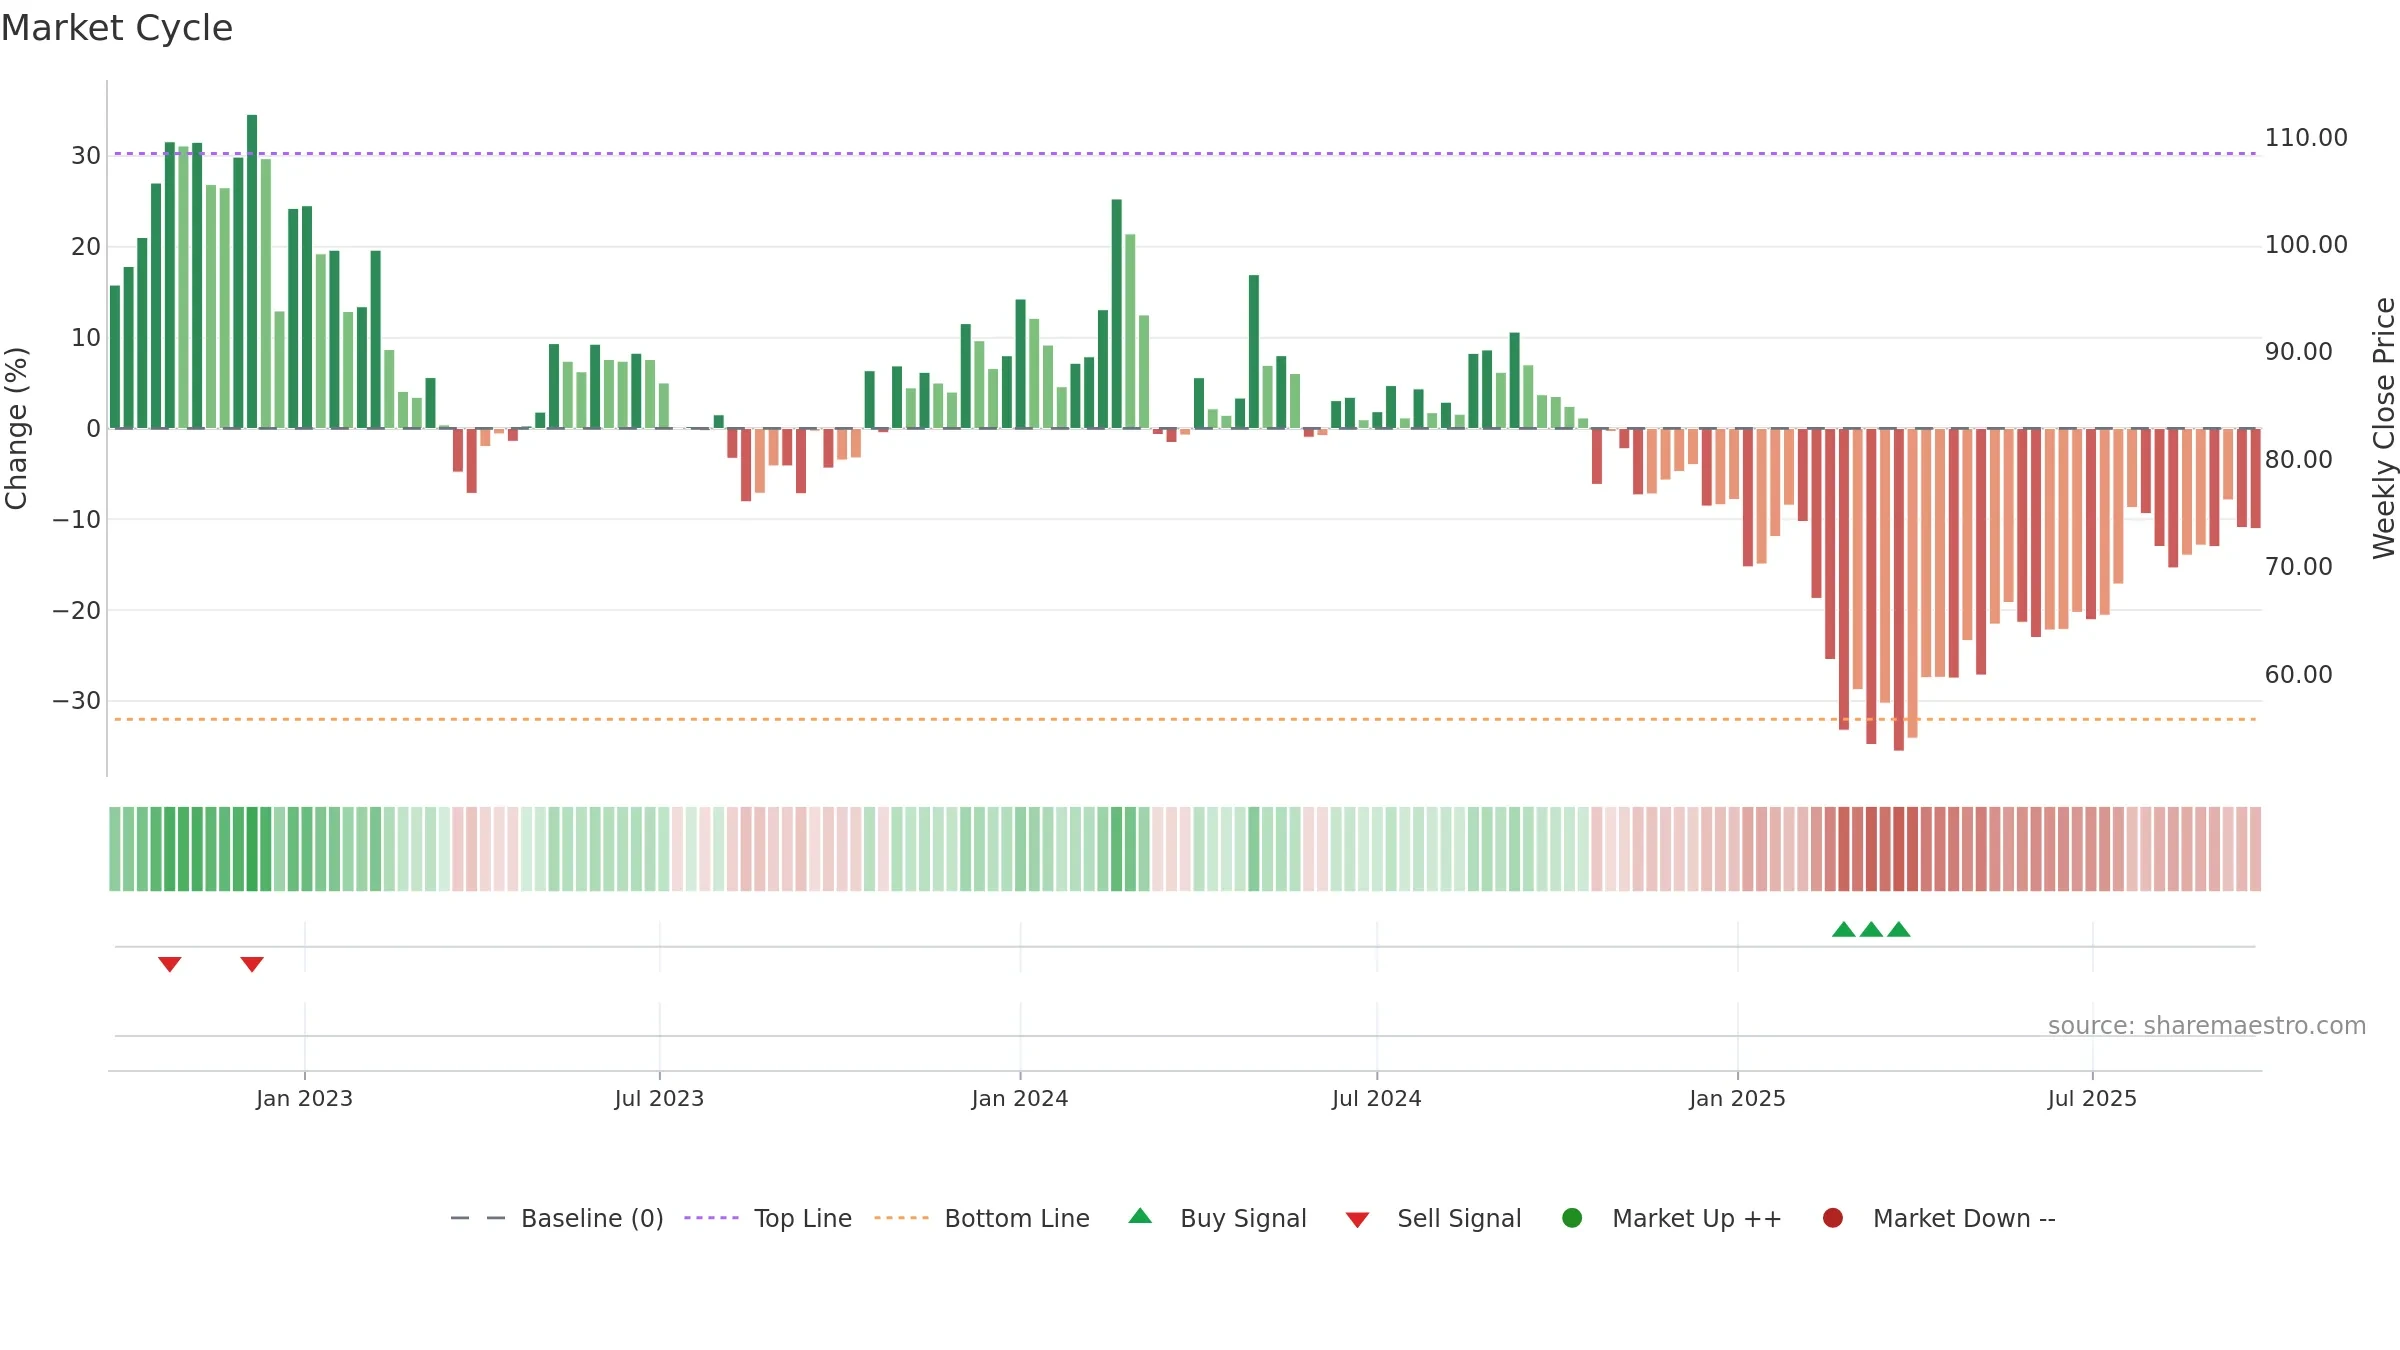Click the deepest red bar below the bottom line
This screenshot has width=2400, height=1350.
pyautogui.click(x=1899, y=589)
